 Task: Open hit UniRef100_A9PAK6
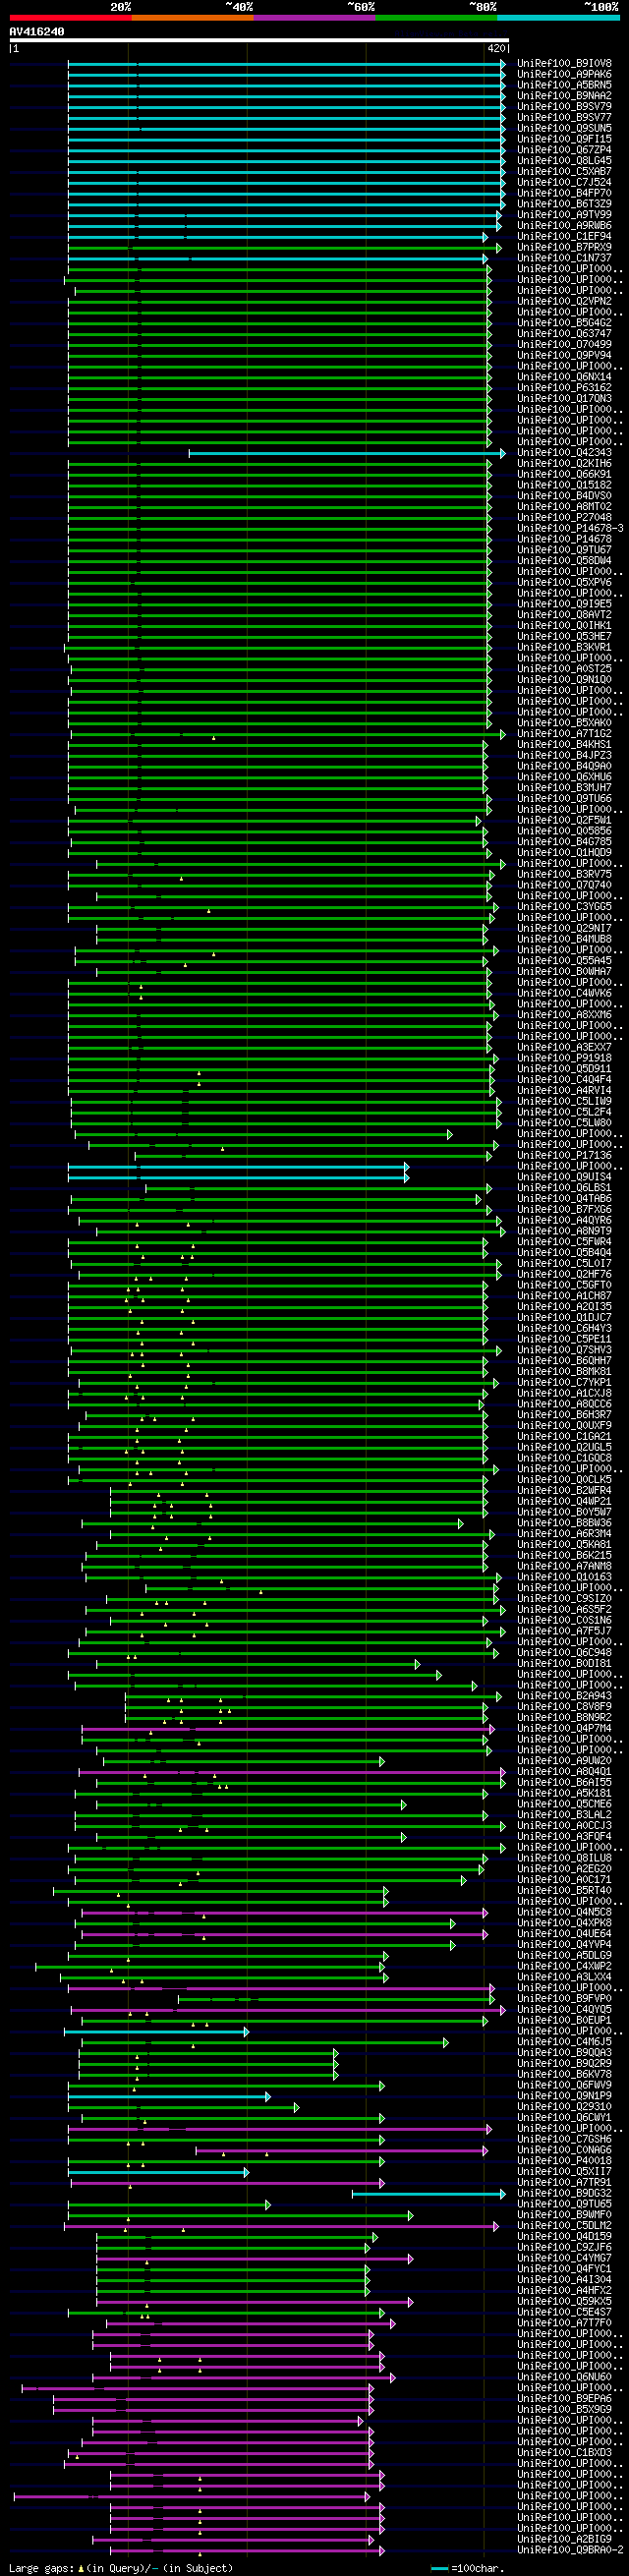564,75
